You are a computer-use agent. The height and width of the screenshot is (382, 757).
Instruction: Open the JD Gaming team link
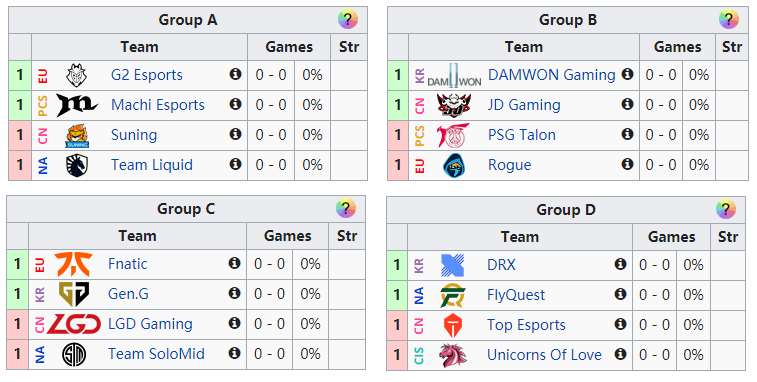(524, 105)
